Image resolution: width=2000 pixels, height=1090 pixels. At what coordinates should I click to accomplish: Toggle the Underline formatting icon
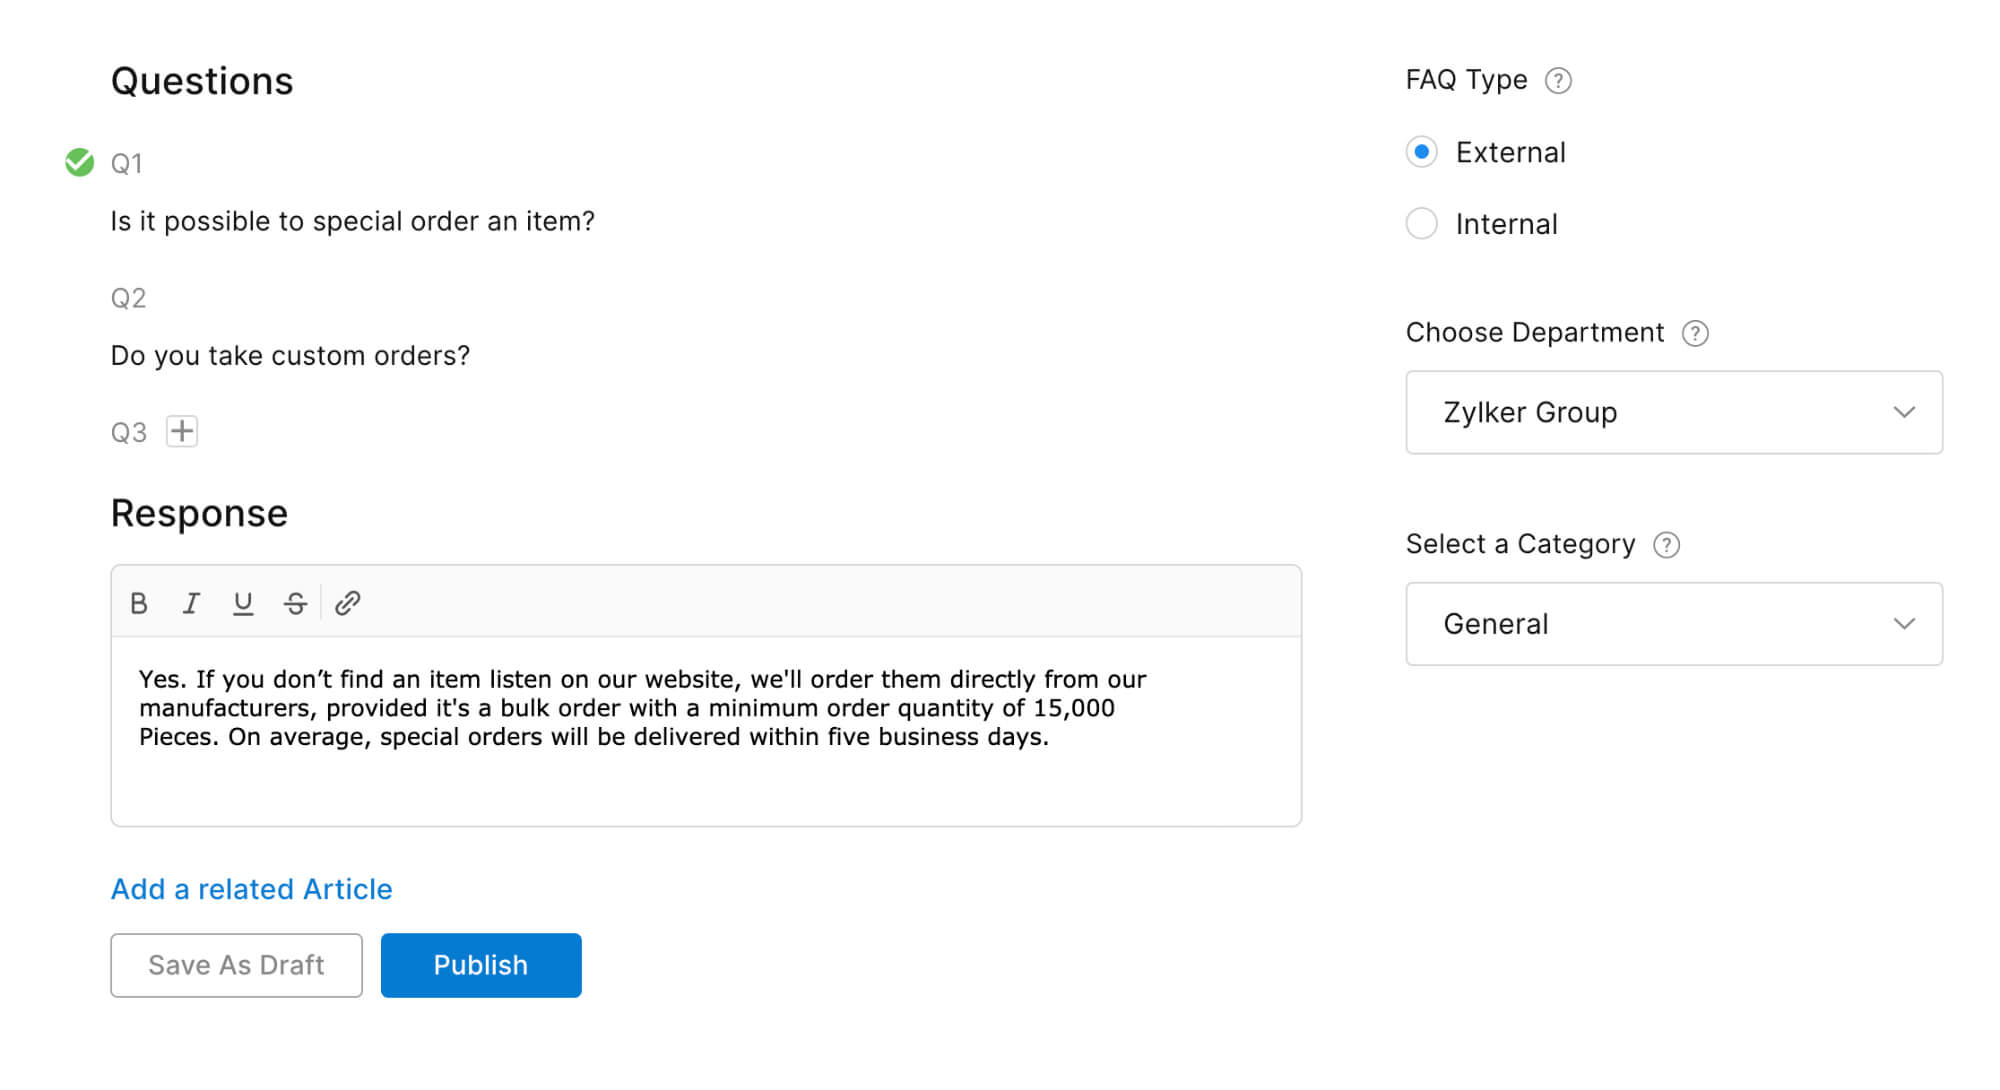(242, 604)
